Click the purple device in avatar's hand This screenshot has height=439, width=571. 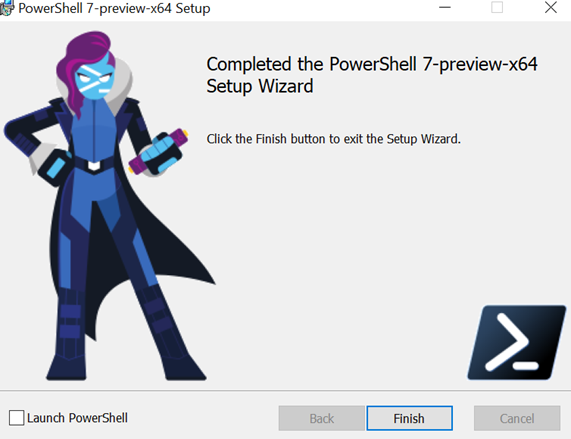(x=159, y=152)
